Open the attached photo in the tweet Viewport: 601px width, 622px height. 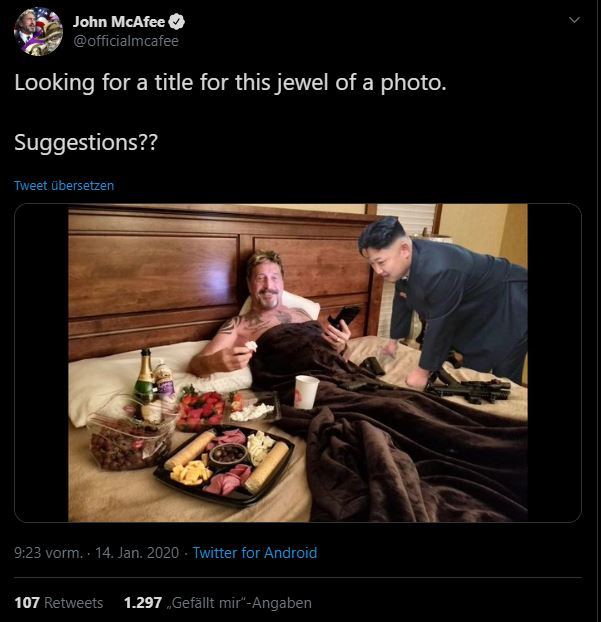point(298,363)
